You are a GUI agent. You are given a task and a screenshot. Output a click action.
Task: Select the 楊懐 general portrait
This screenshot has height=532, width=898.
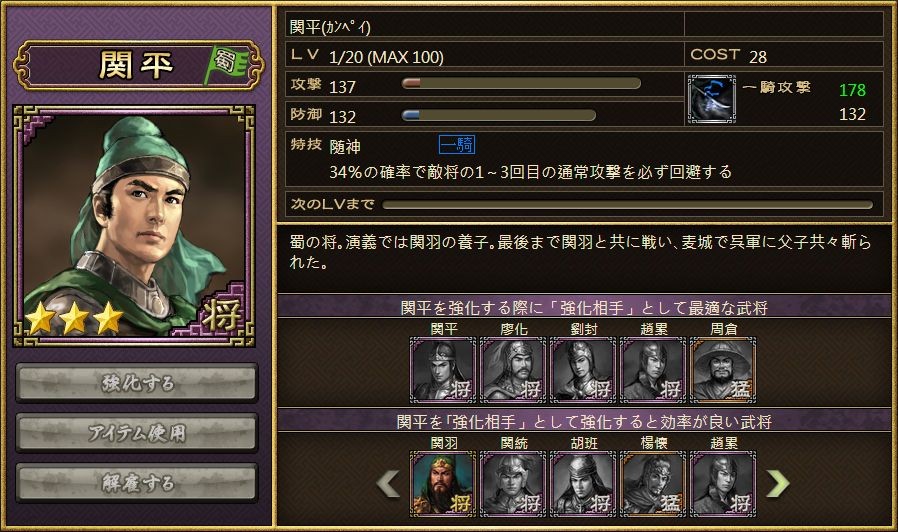point(653,483)
